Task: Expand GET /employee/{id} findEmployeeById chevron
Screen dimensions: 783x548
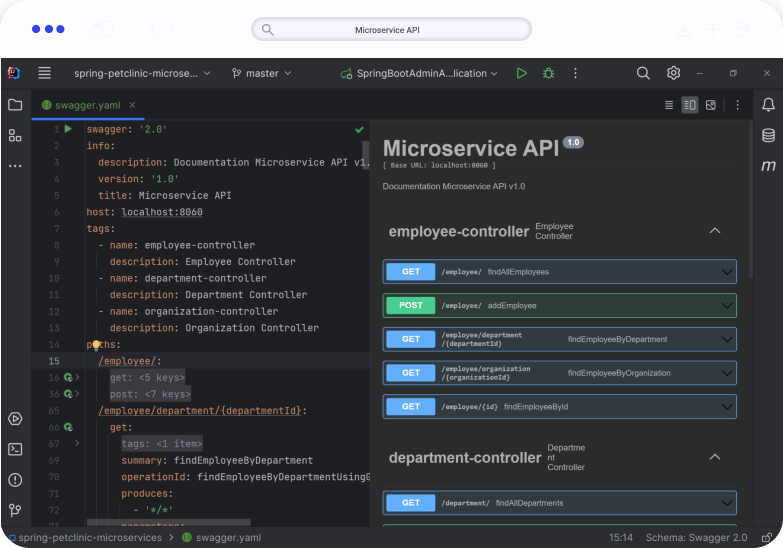Action: point(727,407)
